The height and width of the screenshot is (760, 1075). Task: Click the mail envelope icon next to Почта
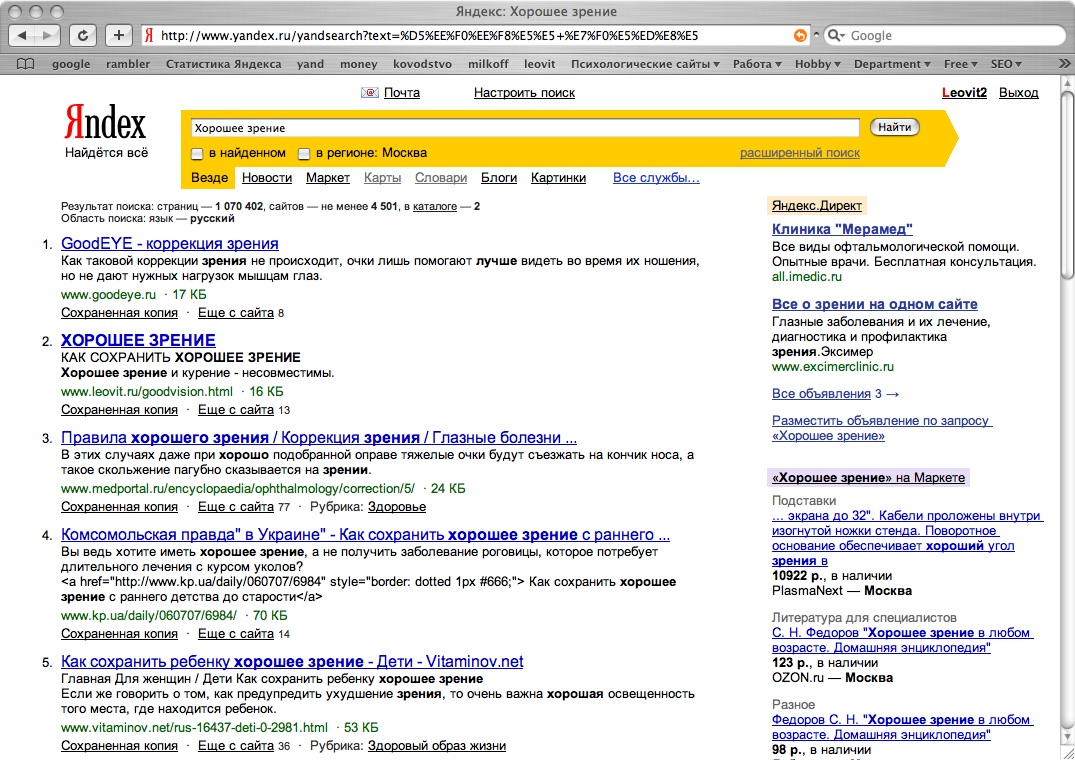pos(370,93)
